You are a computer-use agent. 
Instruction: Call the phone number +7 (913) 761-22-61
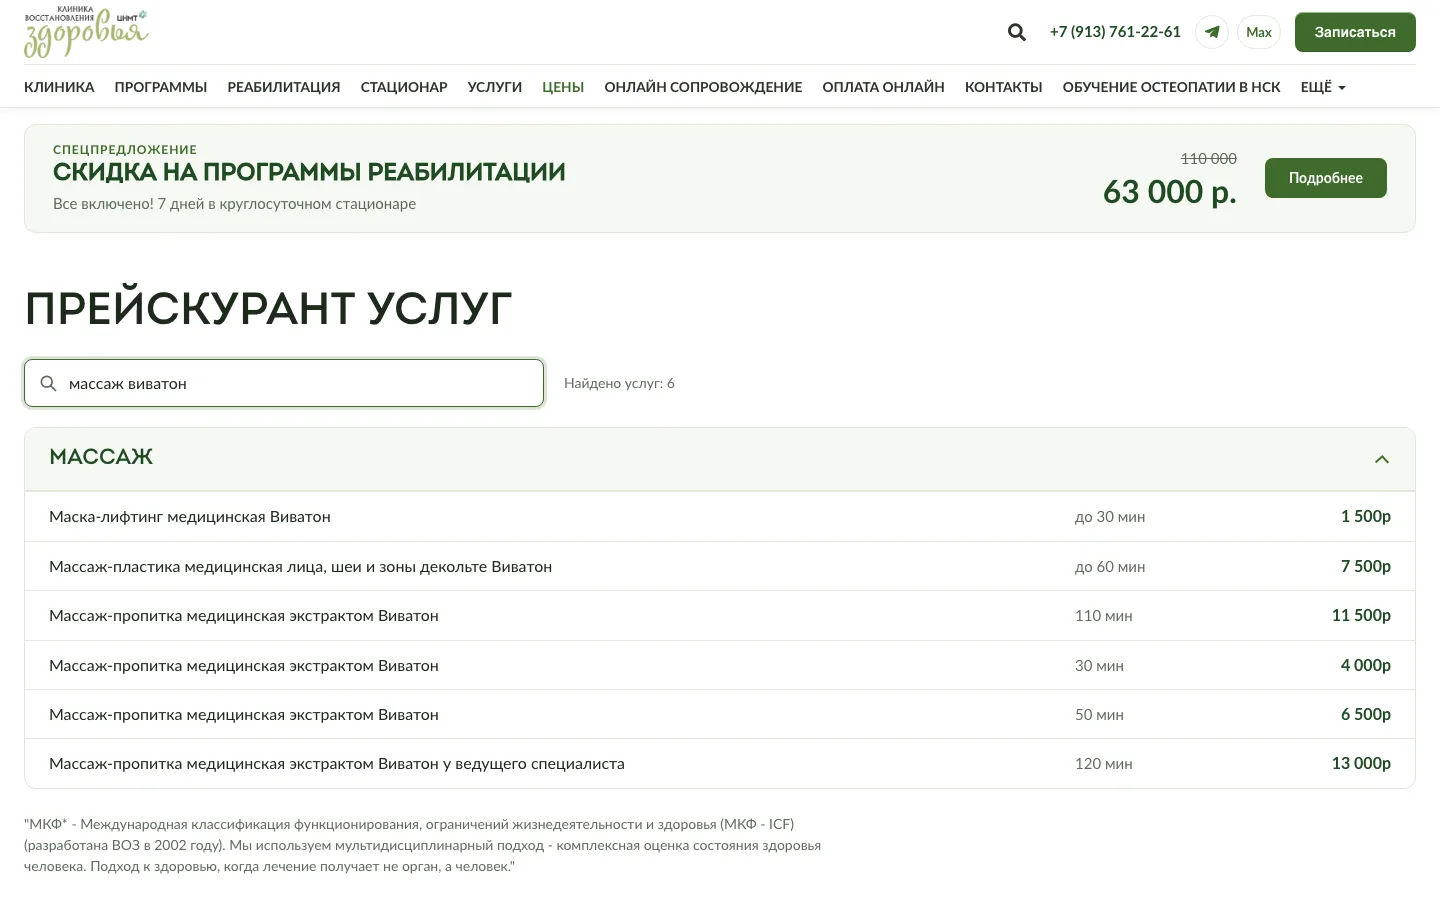point(1115,32)
